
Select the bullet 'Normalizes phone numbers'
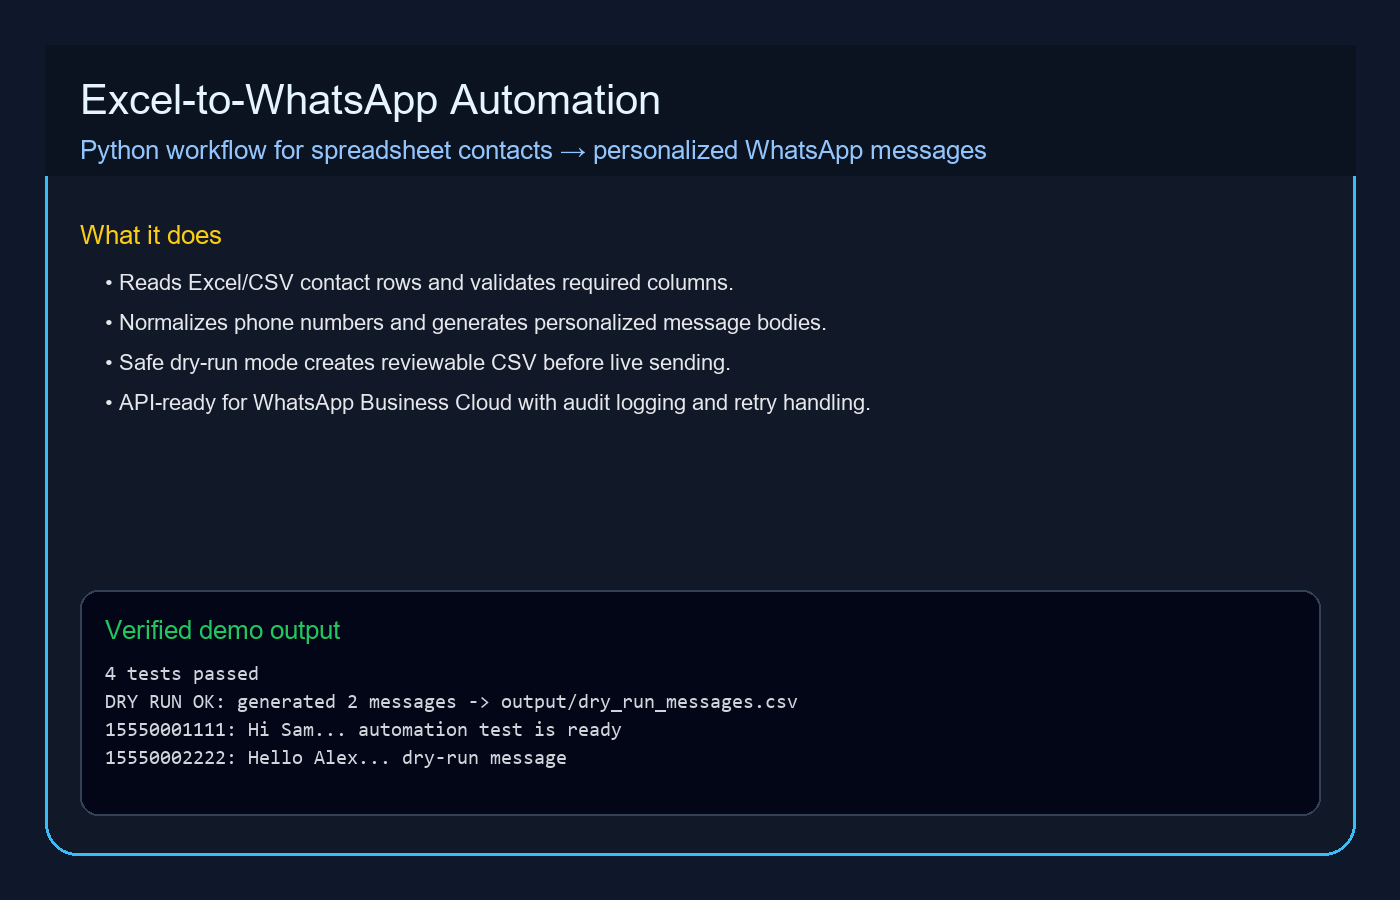tap(466, 323)
